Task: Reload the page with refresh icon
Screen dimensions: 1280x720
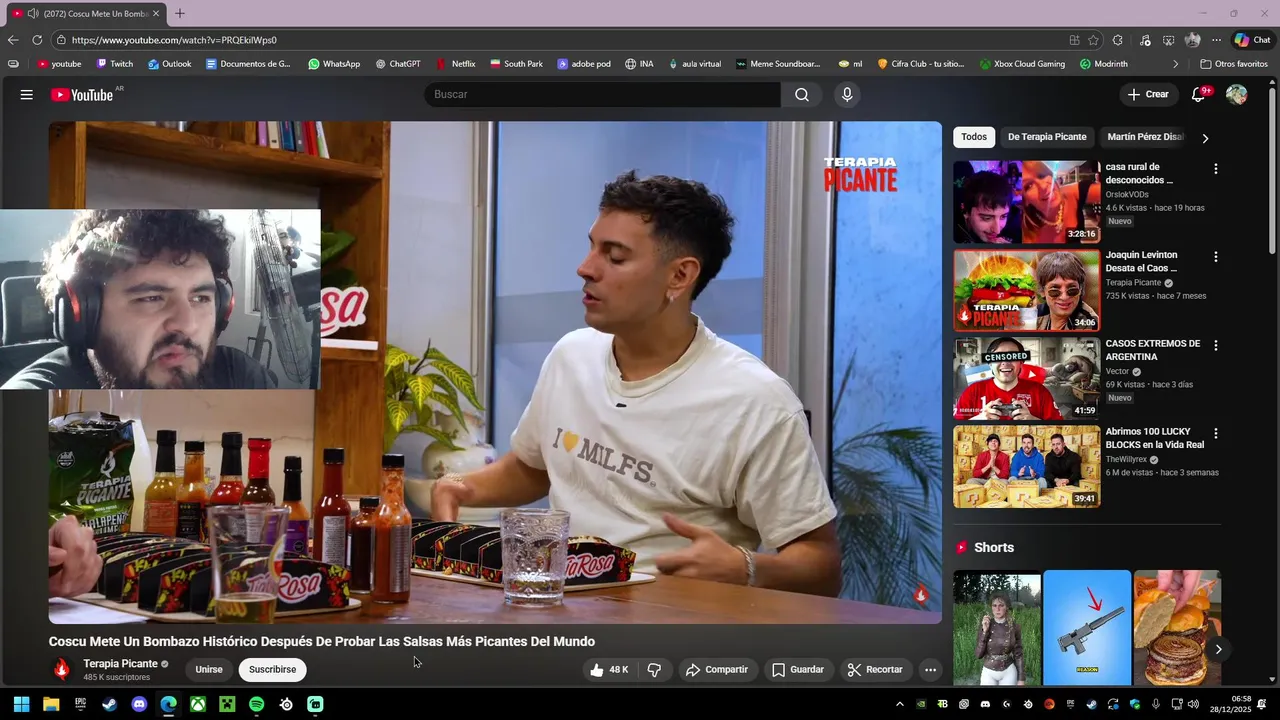Action: pyautogui.click(x=37, y=40)
